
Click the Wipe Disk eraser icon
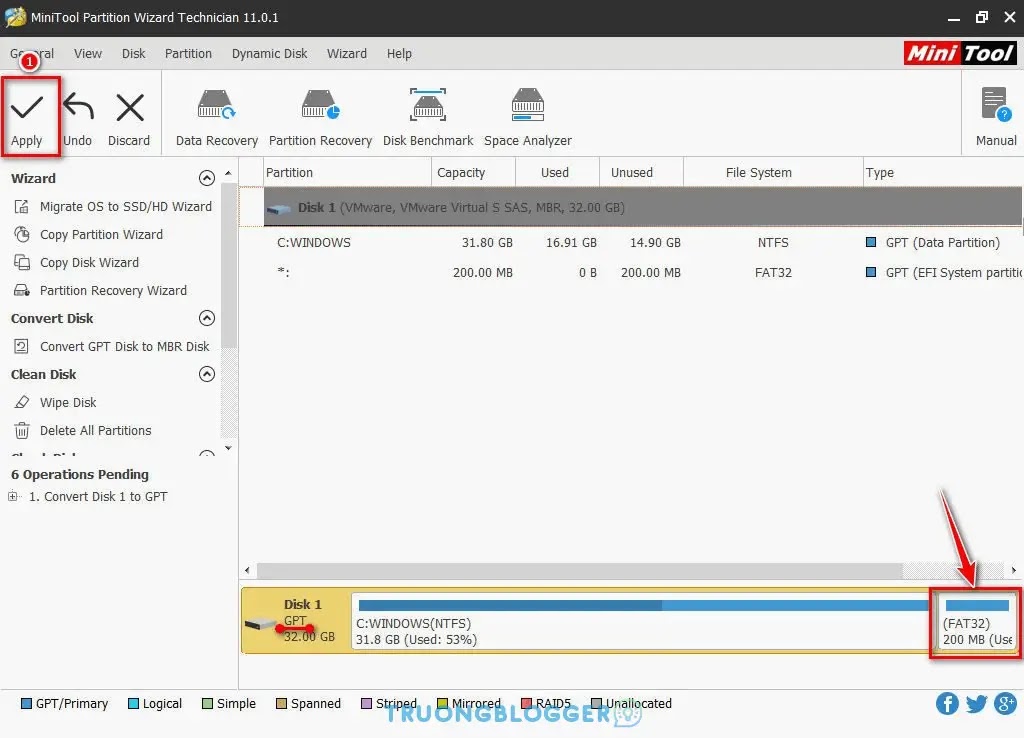(22, 402)
